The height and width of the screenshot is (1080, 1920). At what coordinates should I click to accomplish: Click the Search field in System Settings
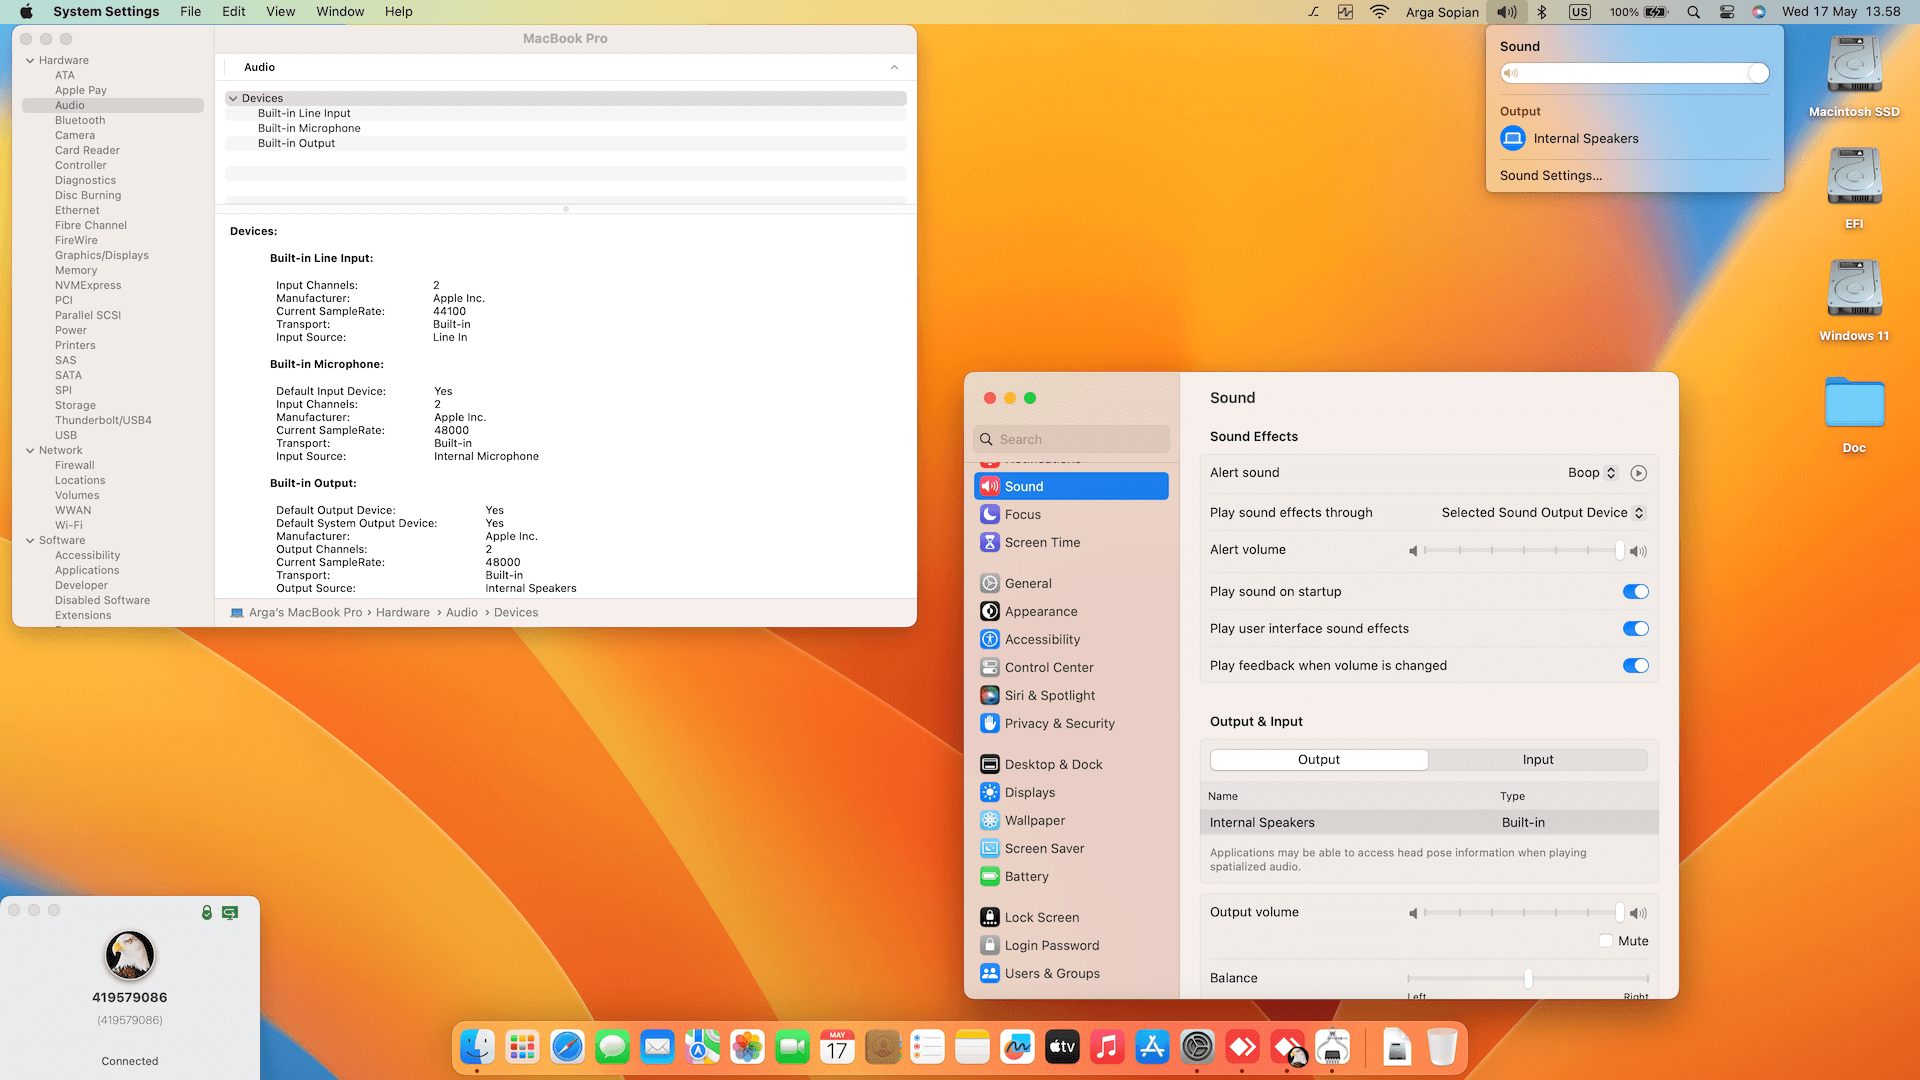(1071, 439)
